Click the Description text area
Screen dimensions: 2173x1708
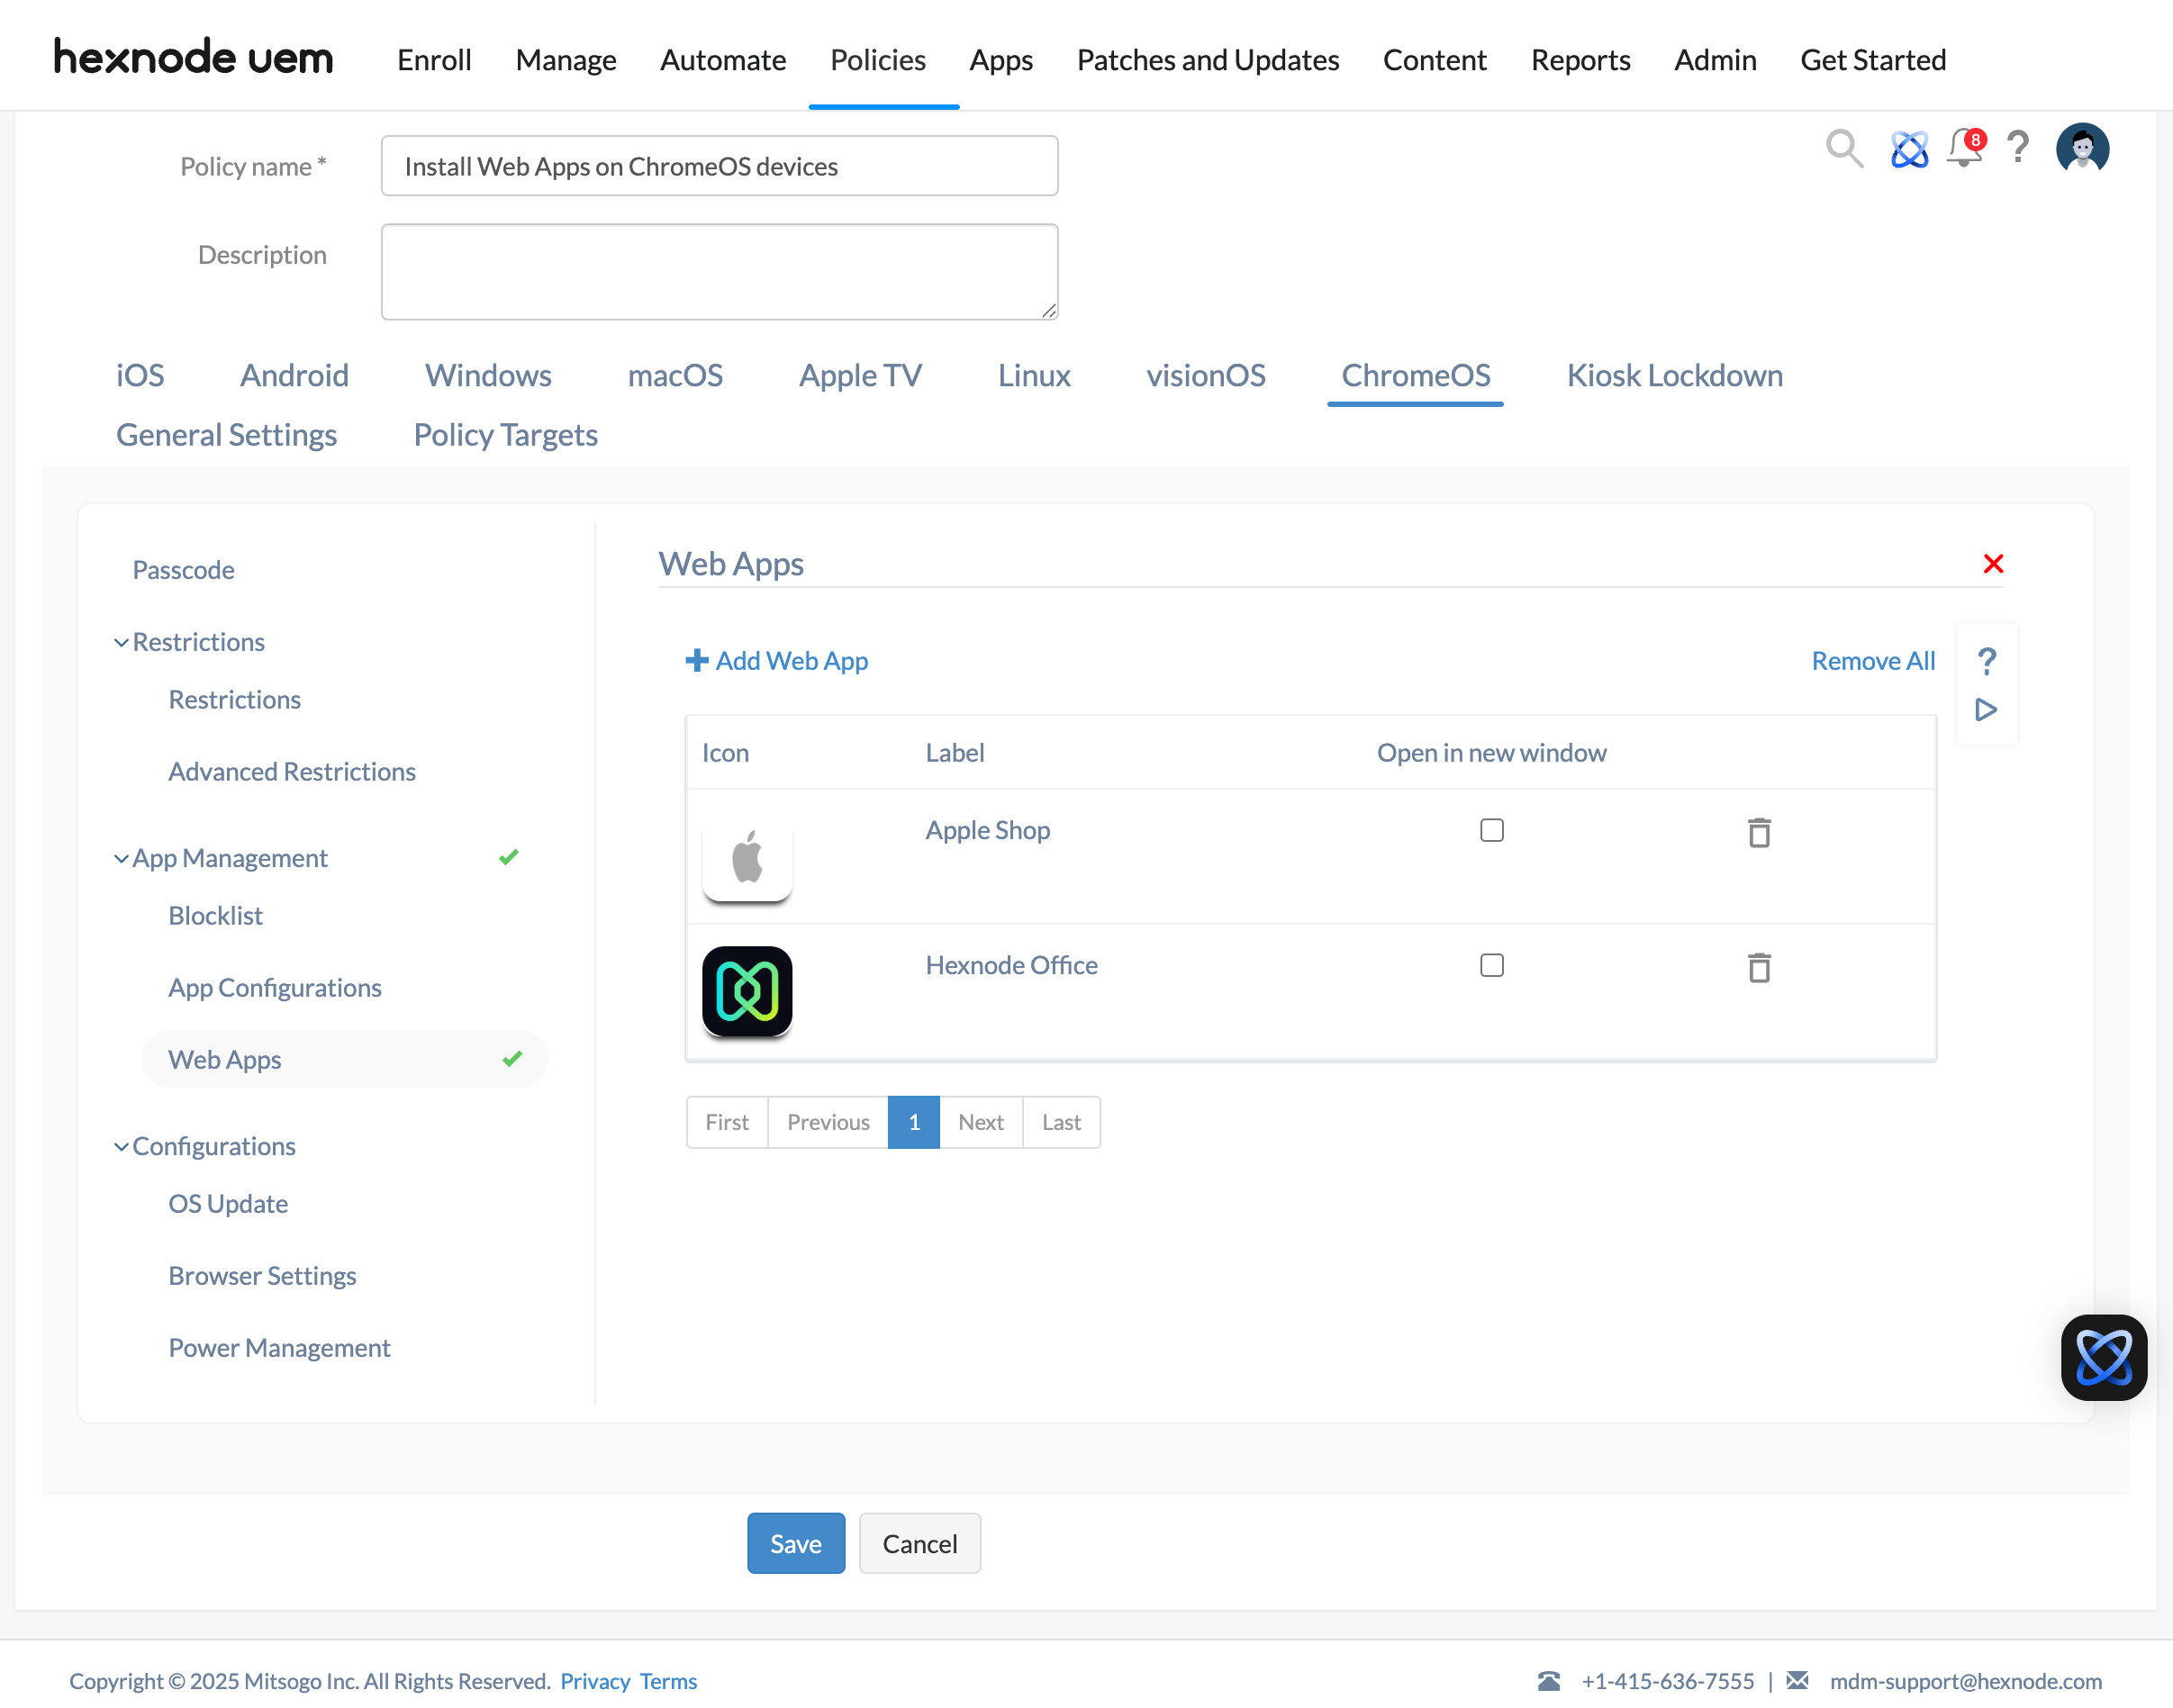tap(719, 272)
